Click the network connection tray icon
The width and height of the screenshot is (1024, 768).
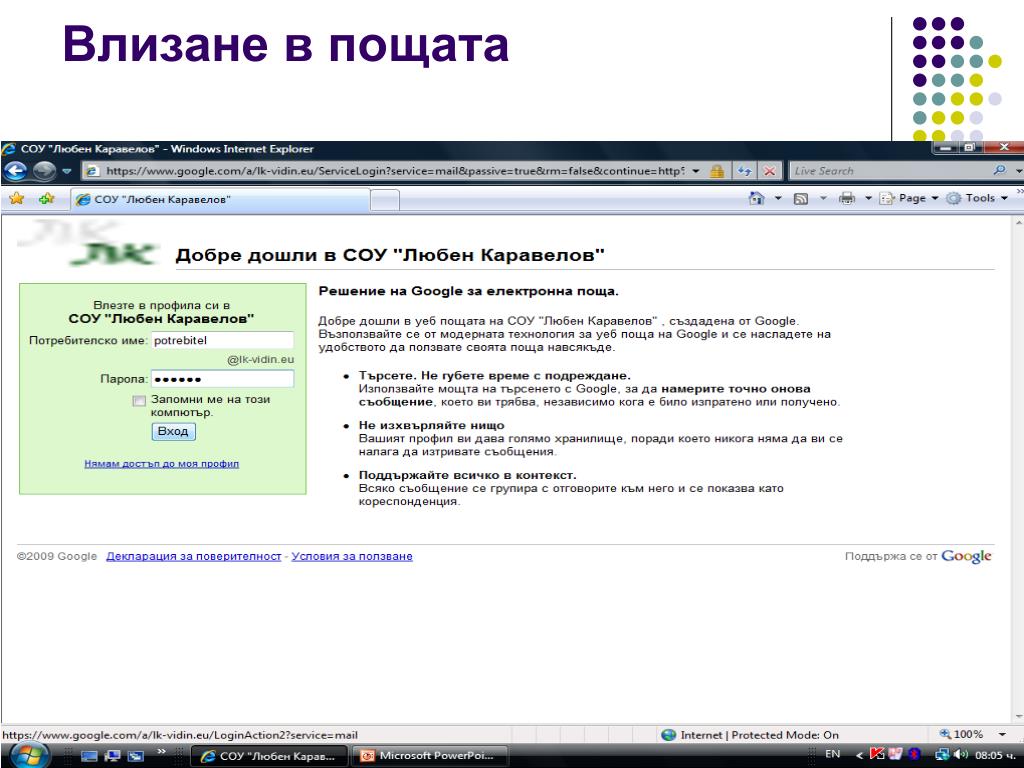tap(942, 755)
